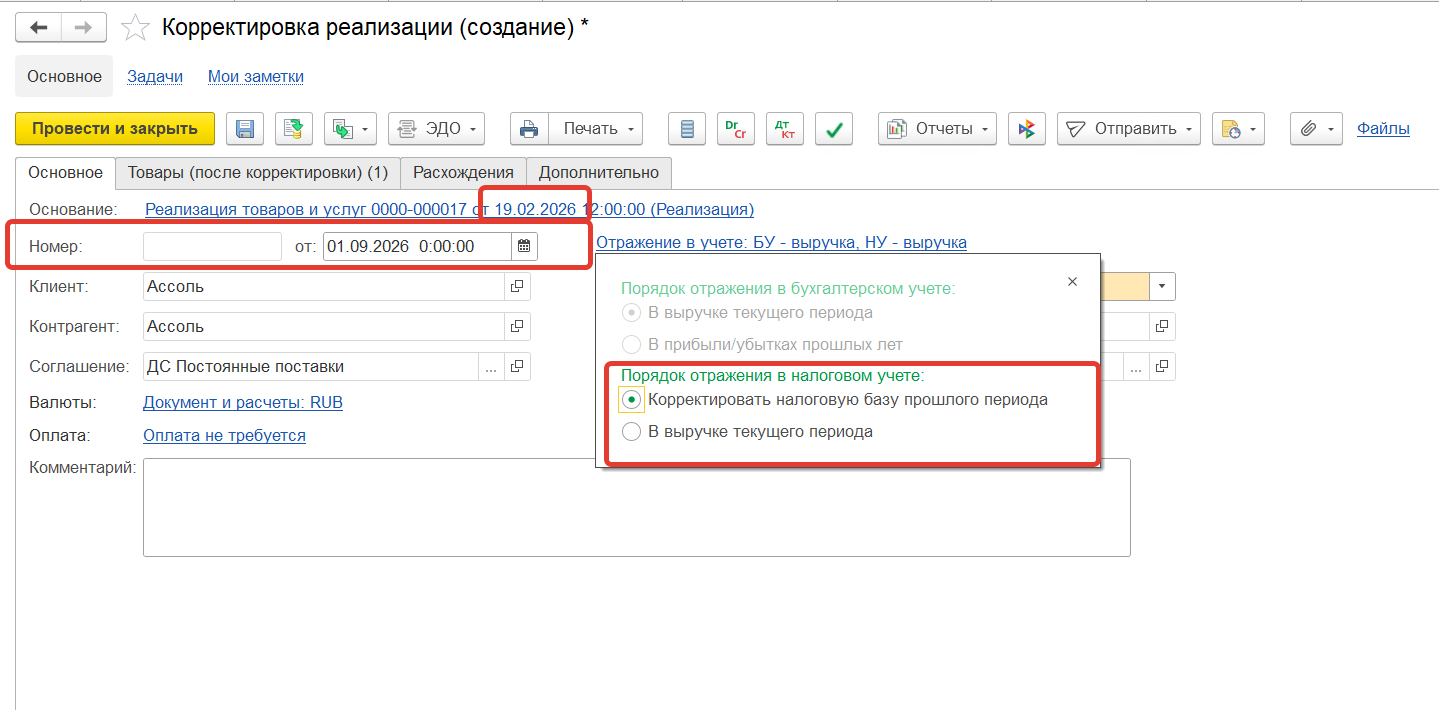Click the Клиент field with Ассоль
Image resolution: width=1439 pixels, height=710 pixels.
pos(323,287)
